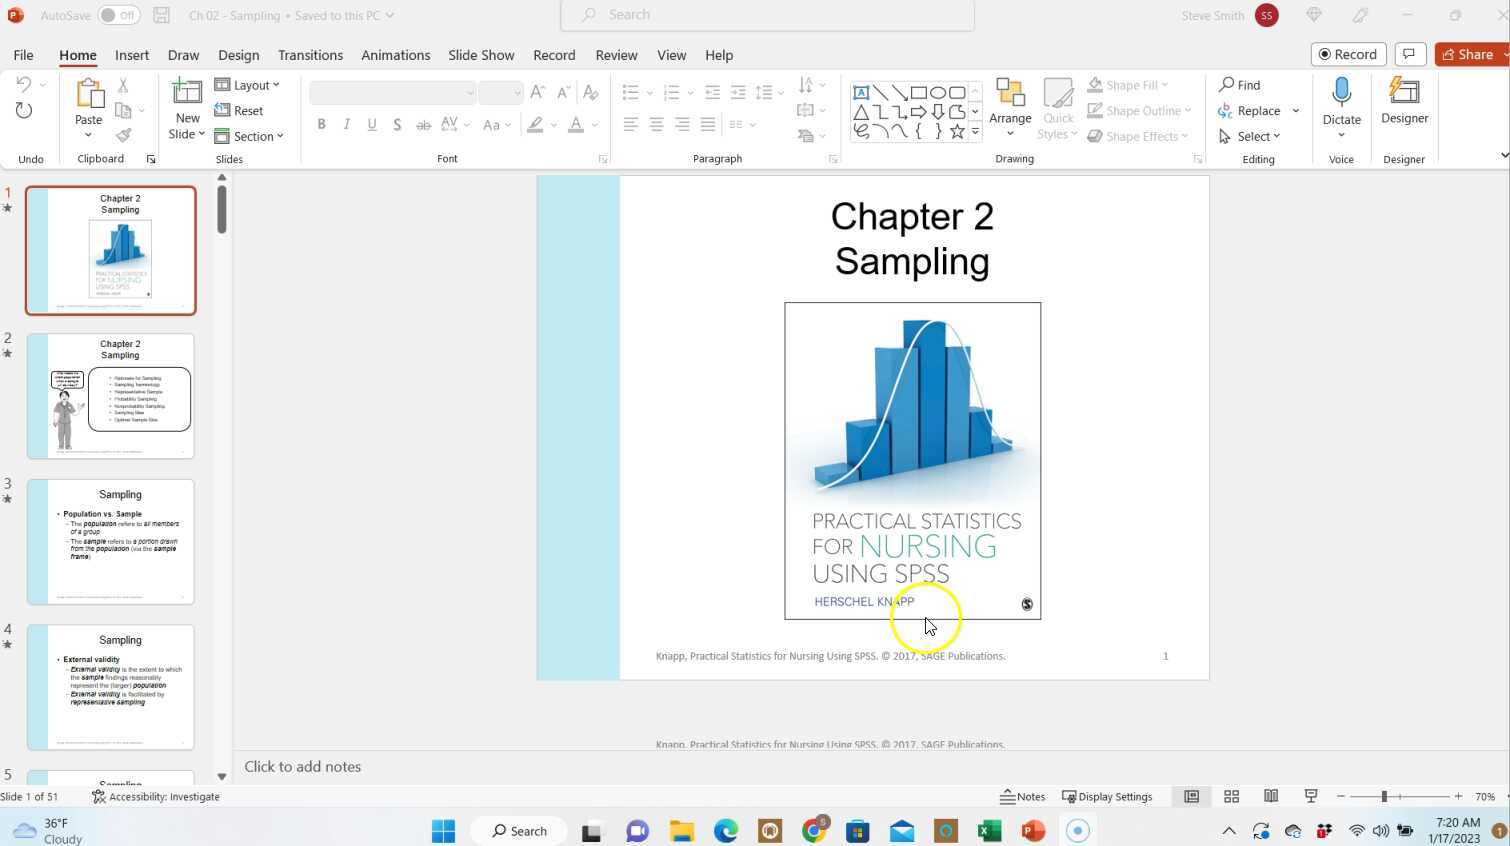Open the bullets list icon
Image resolution: width=1510 pixels, height=846 pixels.
click(629, 91)
